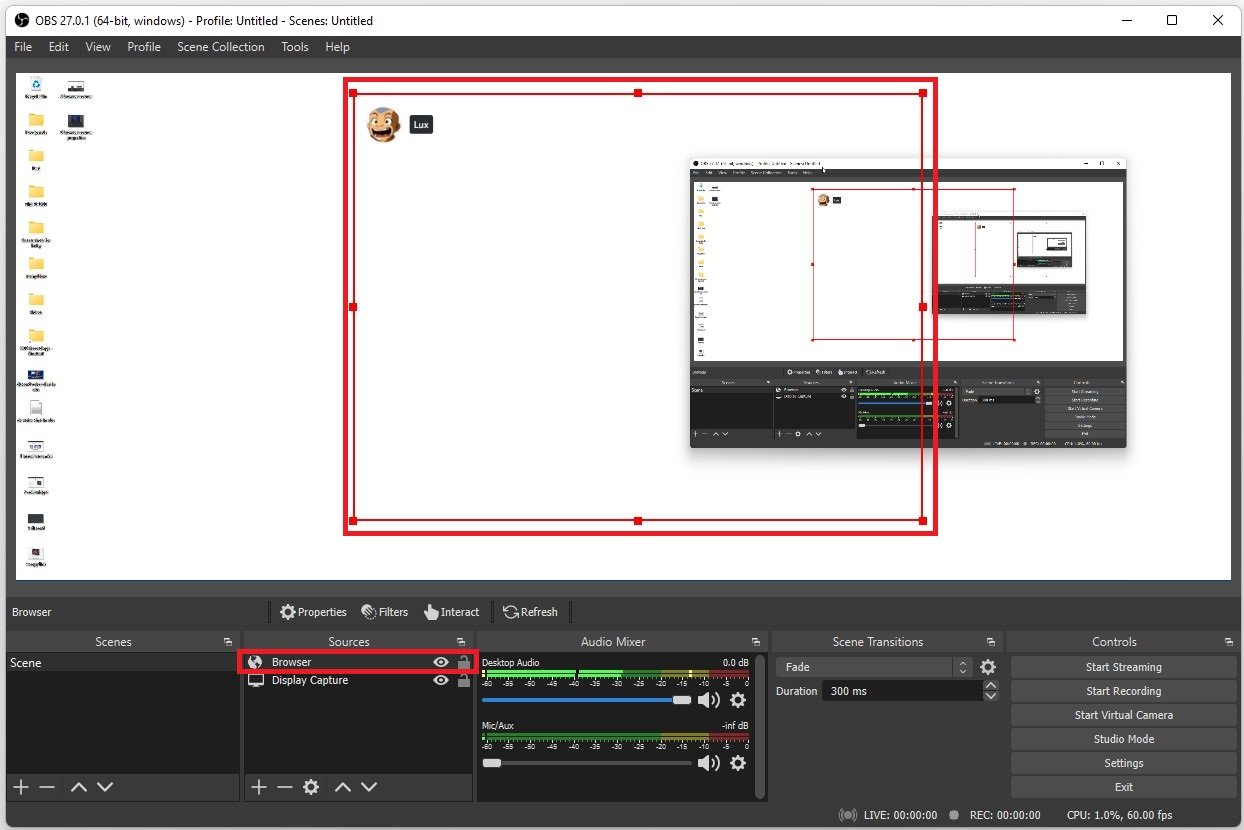Move the source up in list
Screen dimensions: 1244x830
point(343,787)
